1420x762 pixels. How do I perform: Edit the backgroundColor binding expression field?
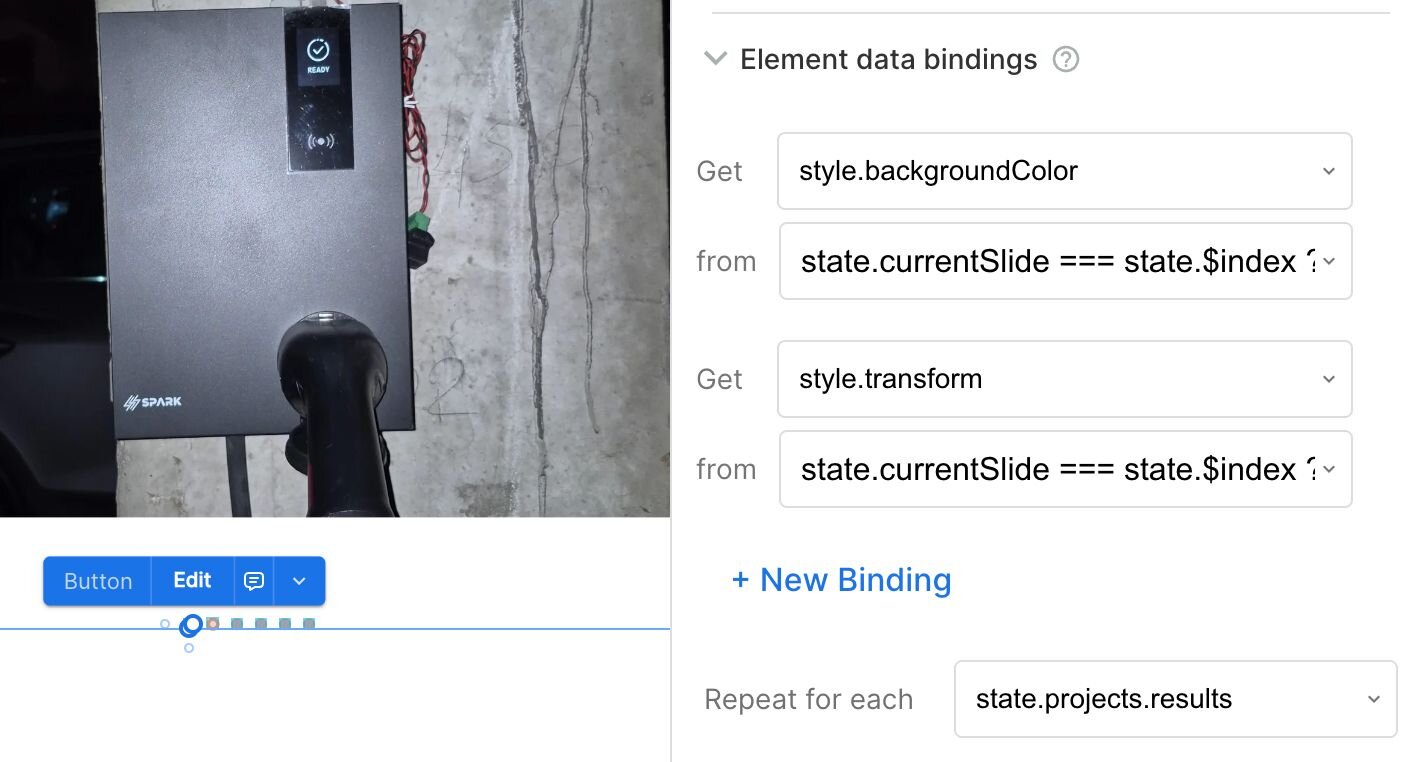pos(1064,262)
